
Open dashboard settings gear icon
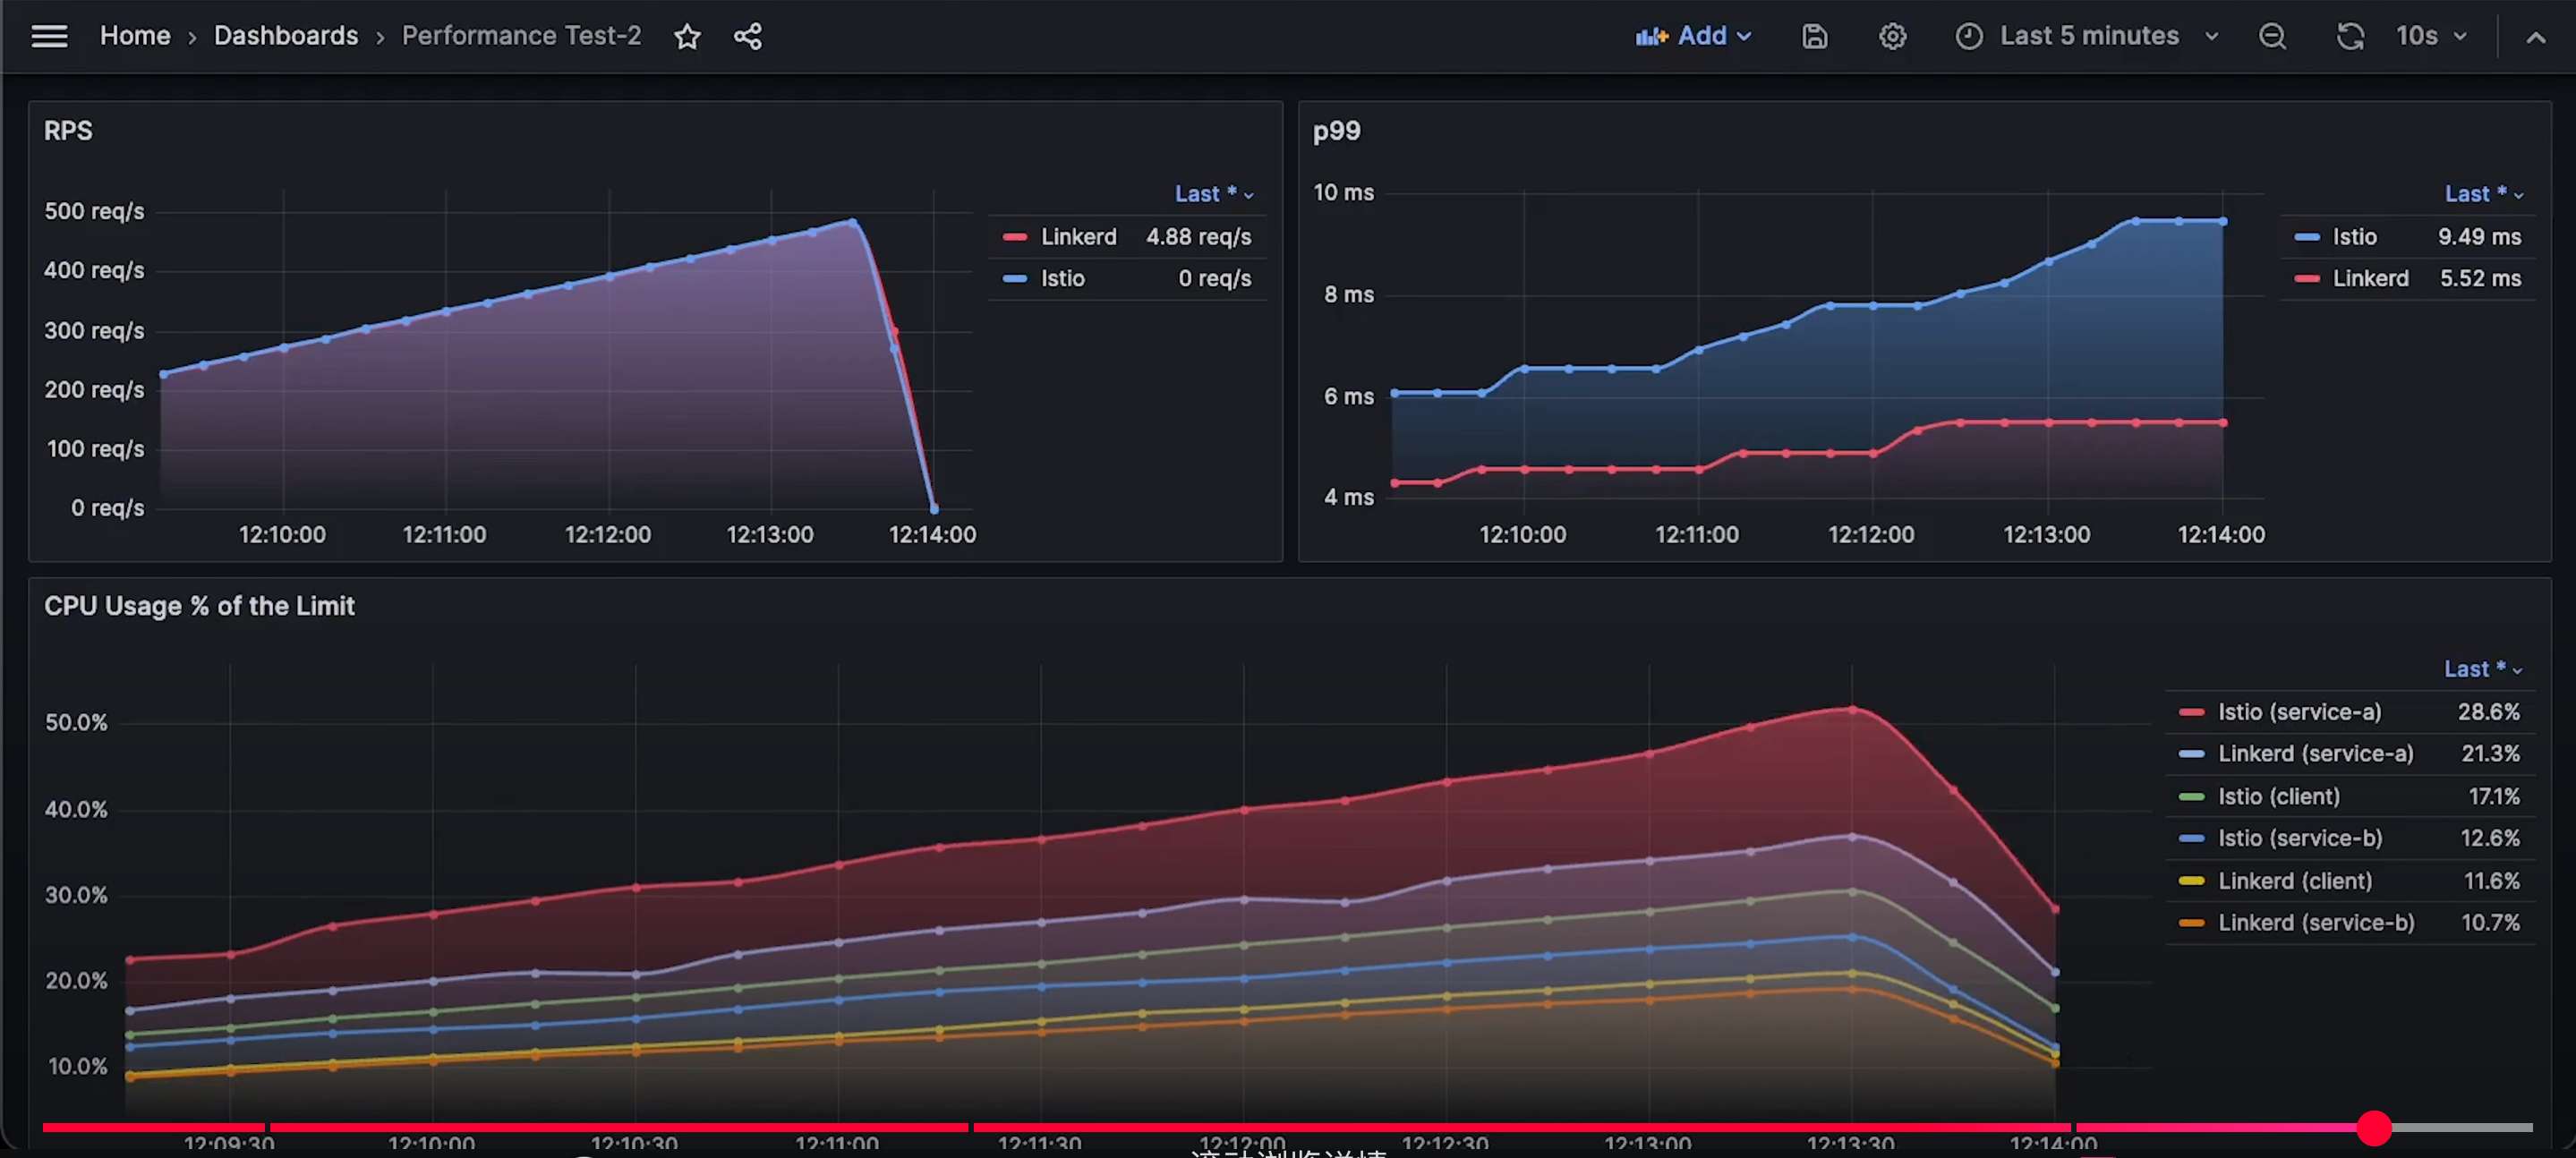pyautogui.click(x=1892, y=37)
